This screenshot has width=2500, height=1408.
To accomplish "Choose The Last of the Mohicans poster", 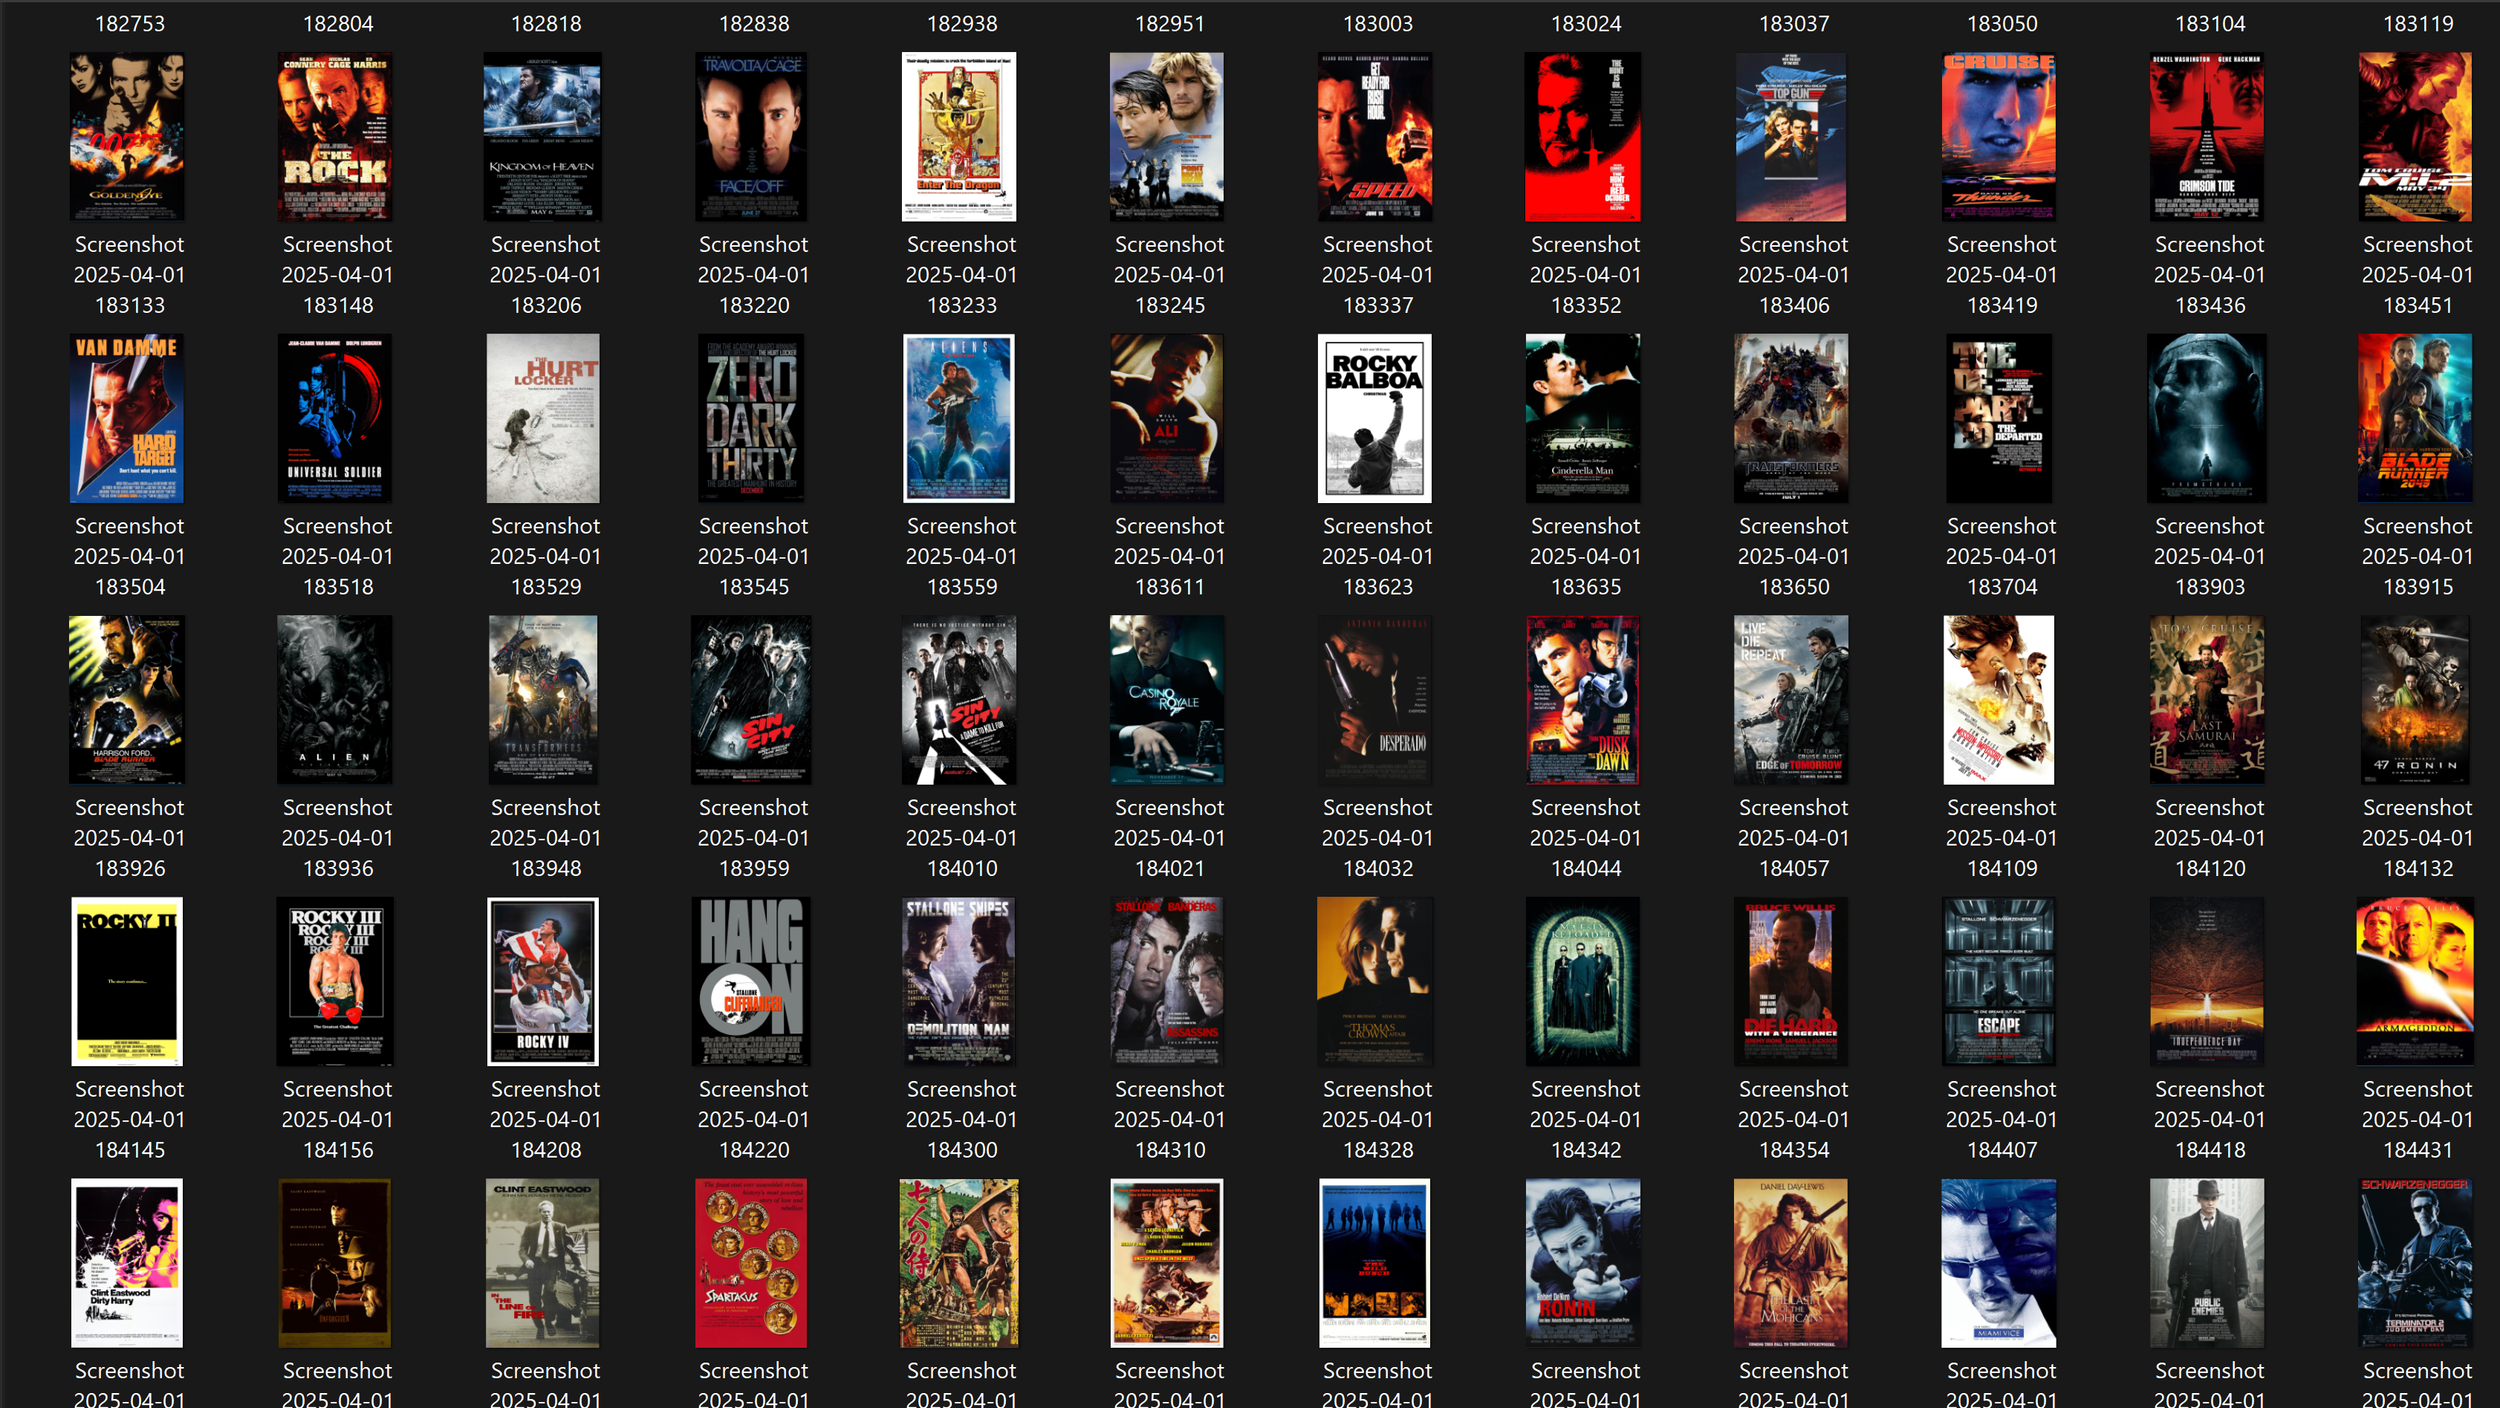I will (1791, 1263).
